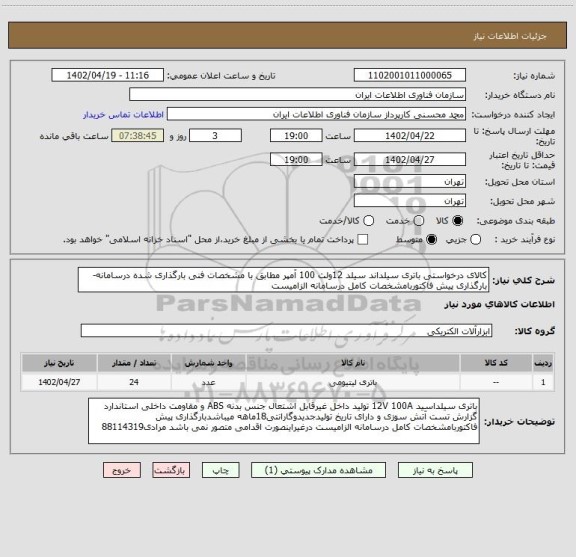Click the response deadline time 19:00 field
Image resolution: width=576 pixels, height=557 pixels.
(x=296, y=136)
